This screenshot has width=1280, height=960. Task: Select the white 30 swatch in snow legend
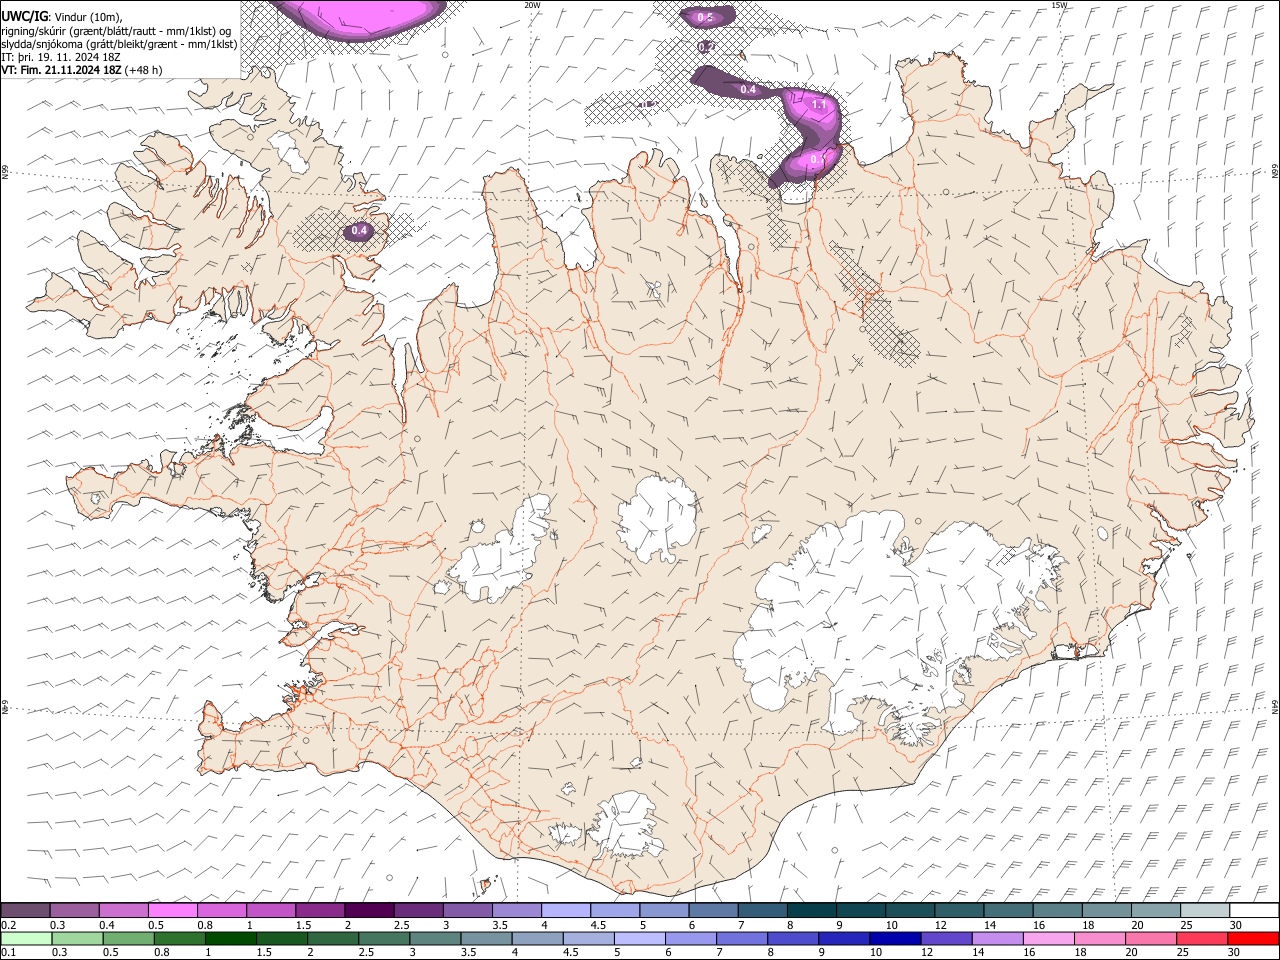[x=1253, y=910]
